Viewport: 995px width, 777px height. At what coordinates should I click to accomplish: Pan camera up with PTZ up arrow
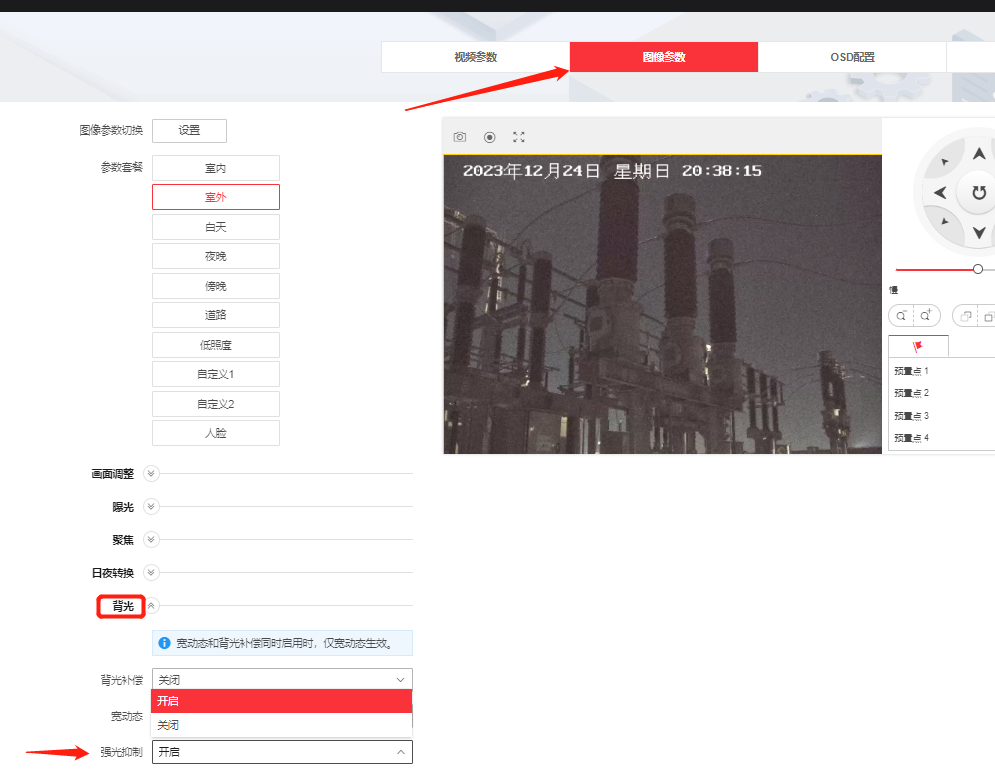click(x=979, y=154)
